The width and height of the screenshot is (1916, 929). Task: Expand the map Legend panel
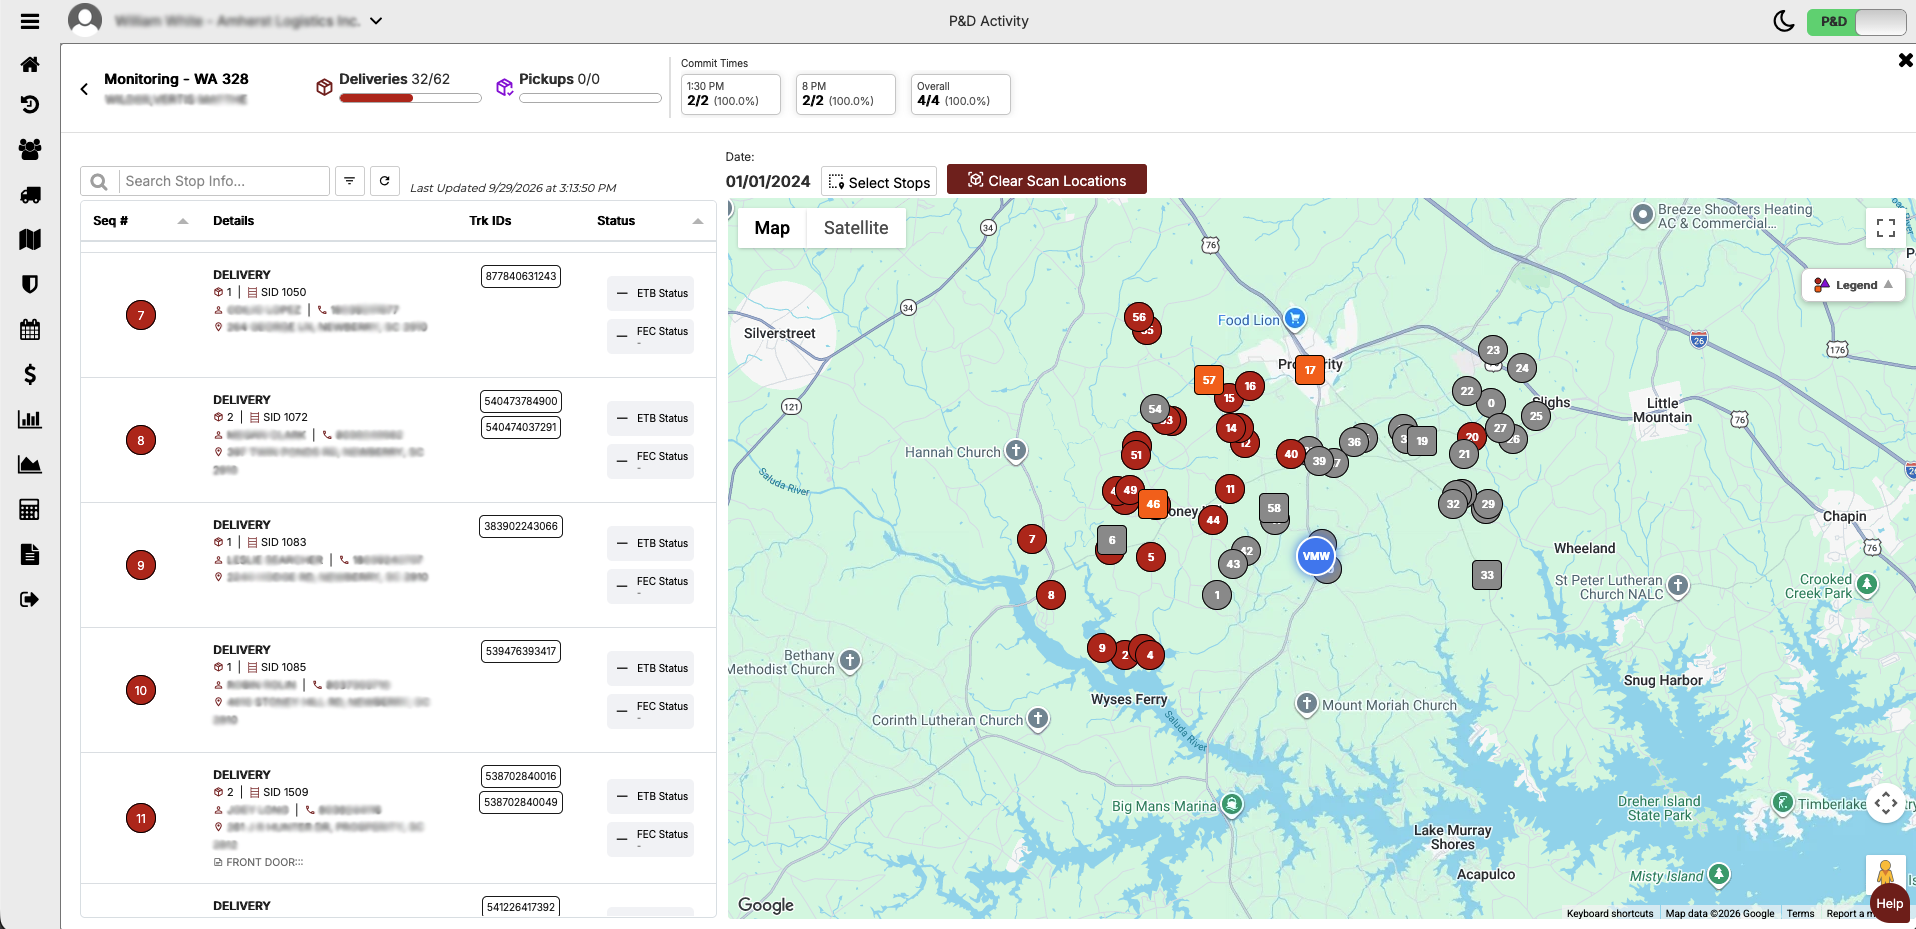[x=1853, y=285]
